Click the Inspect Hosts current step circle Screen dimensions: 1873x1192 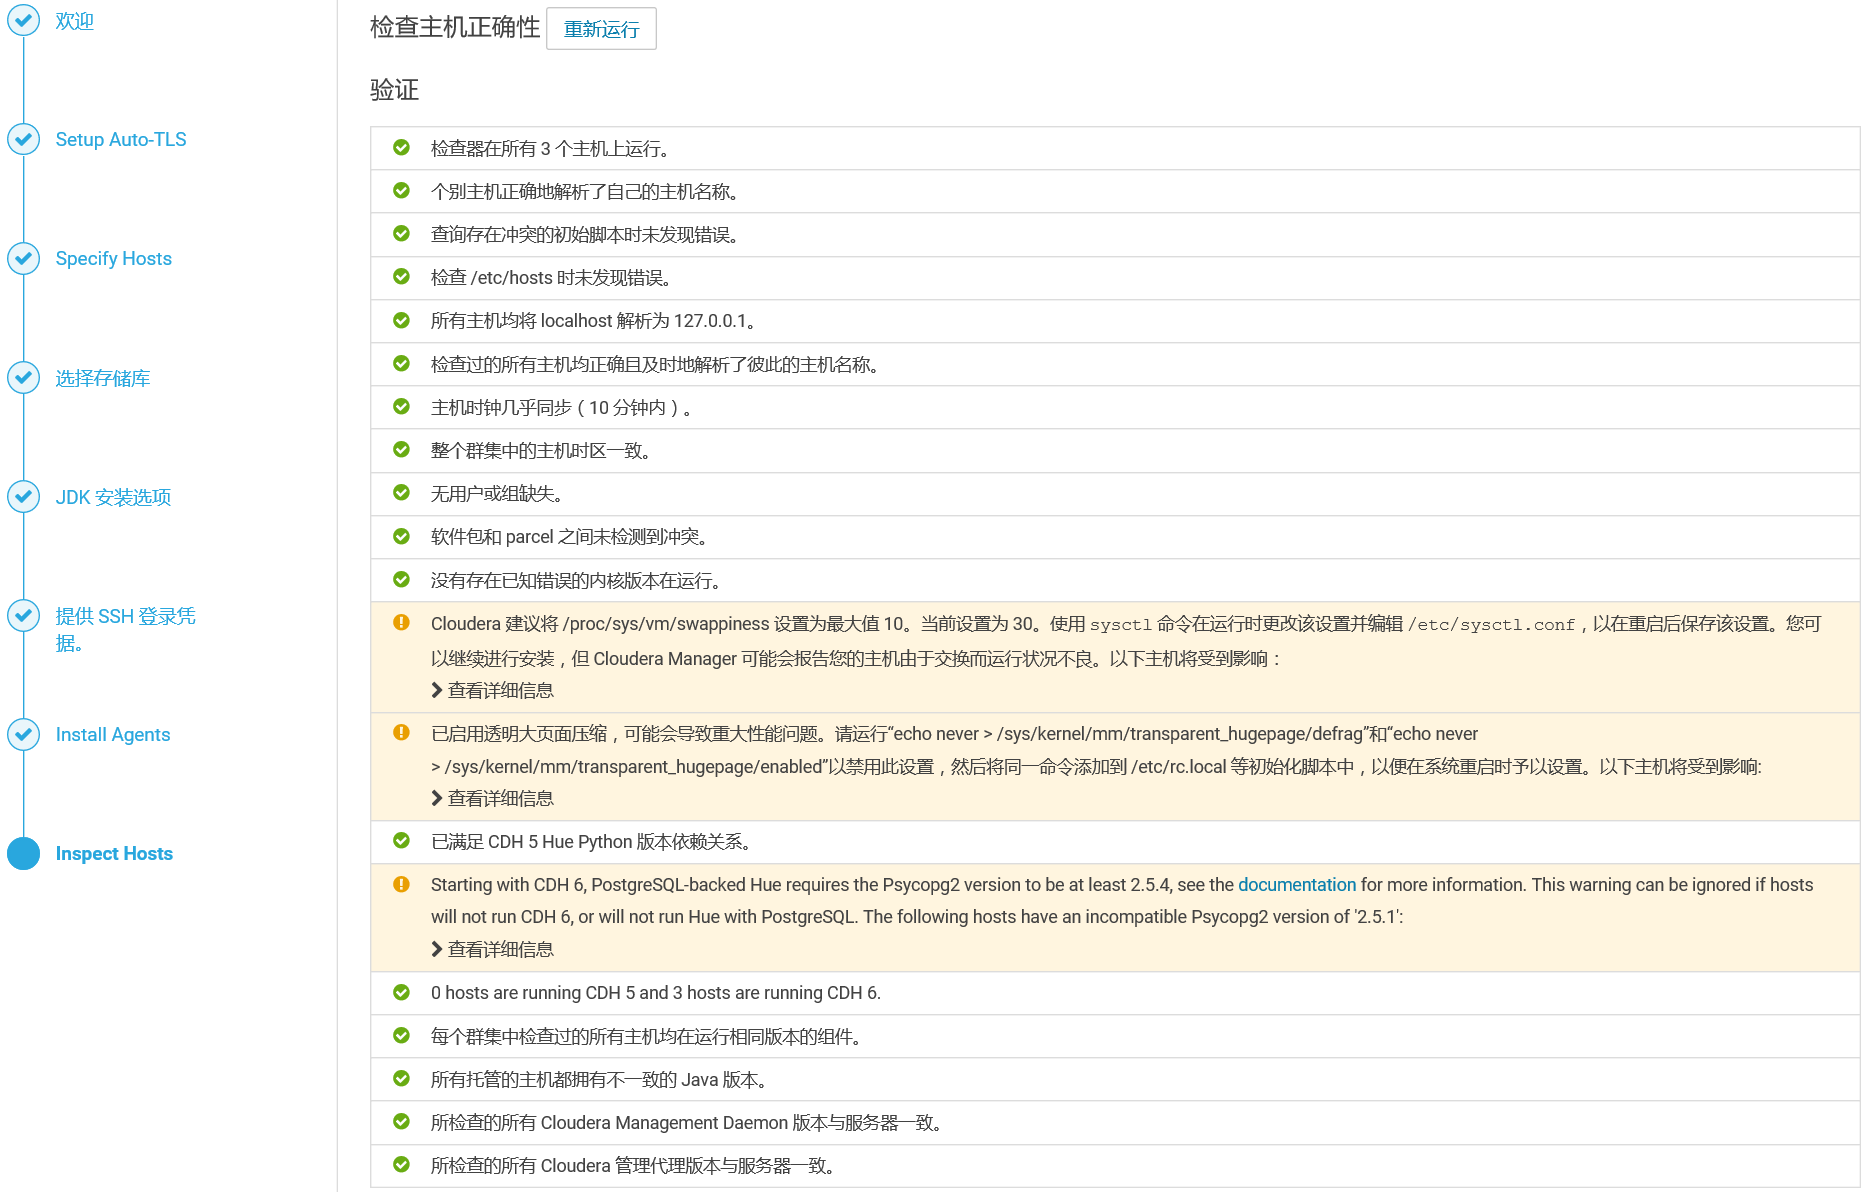point(23,853)
